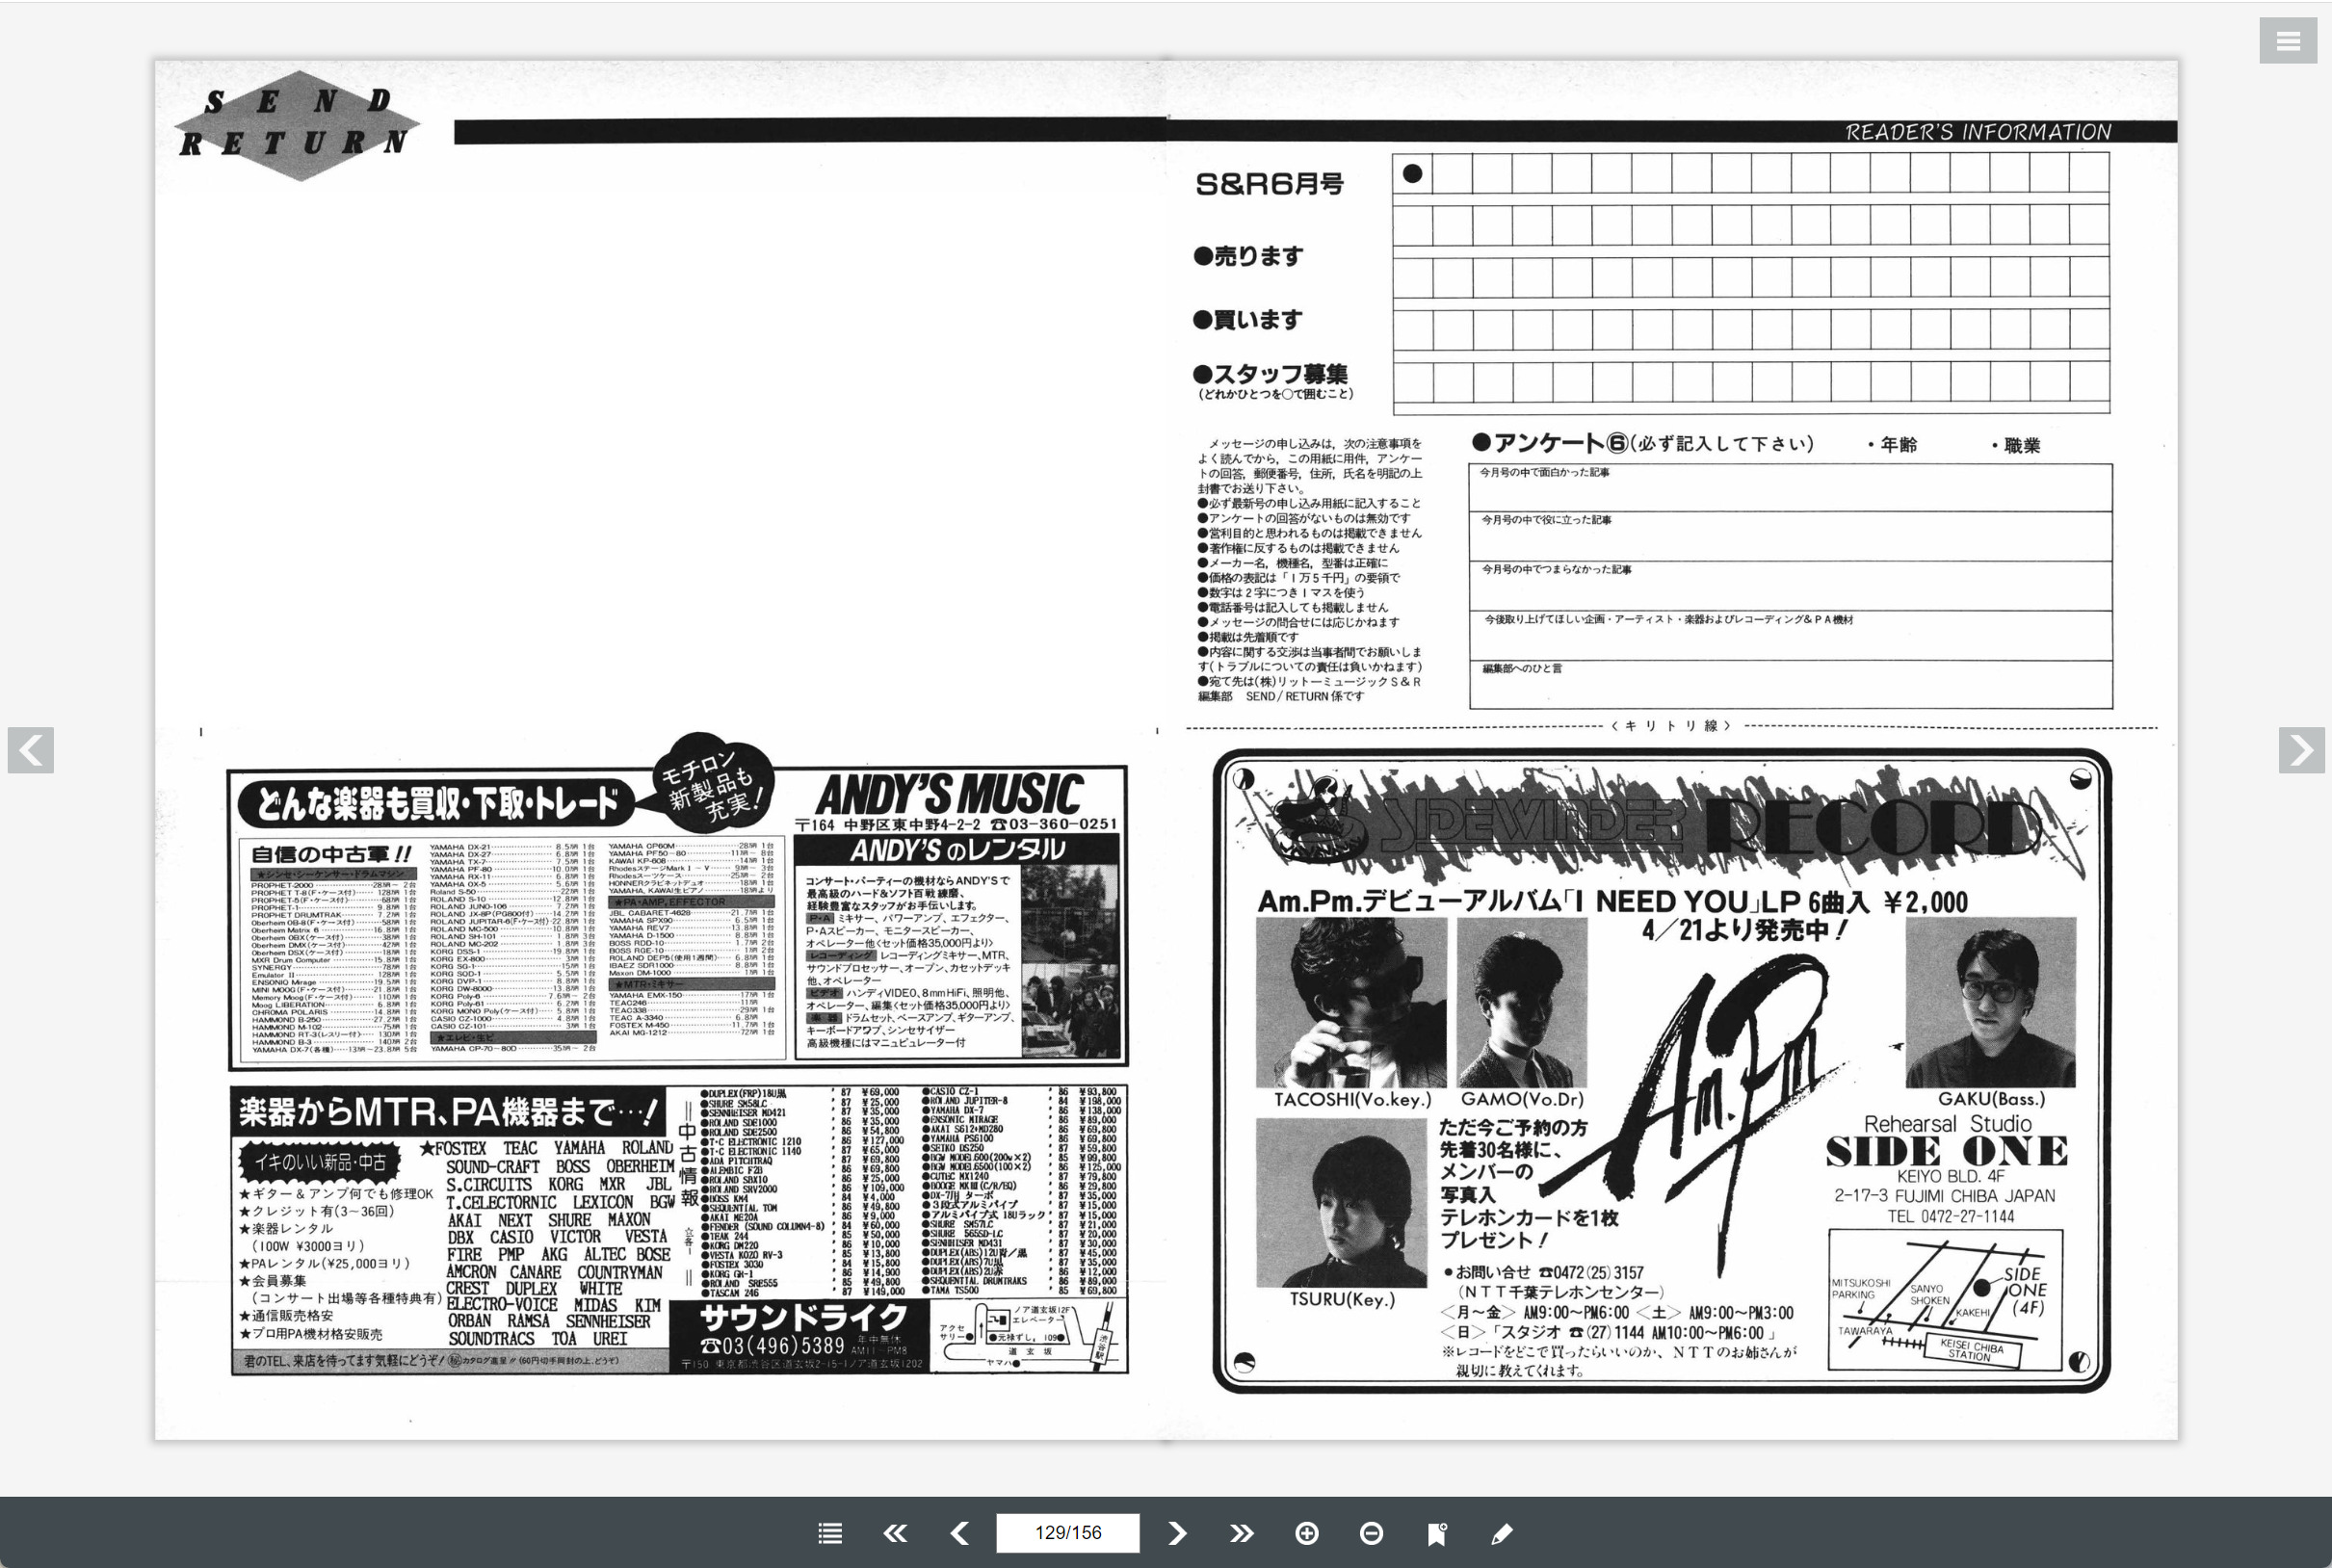Advance one page in bottom toolbar

pos(1177,1533)
